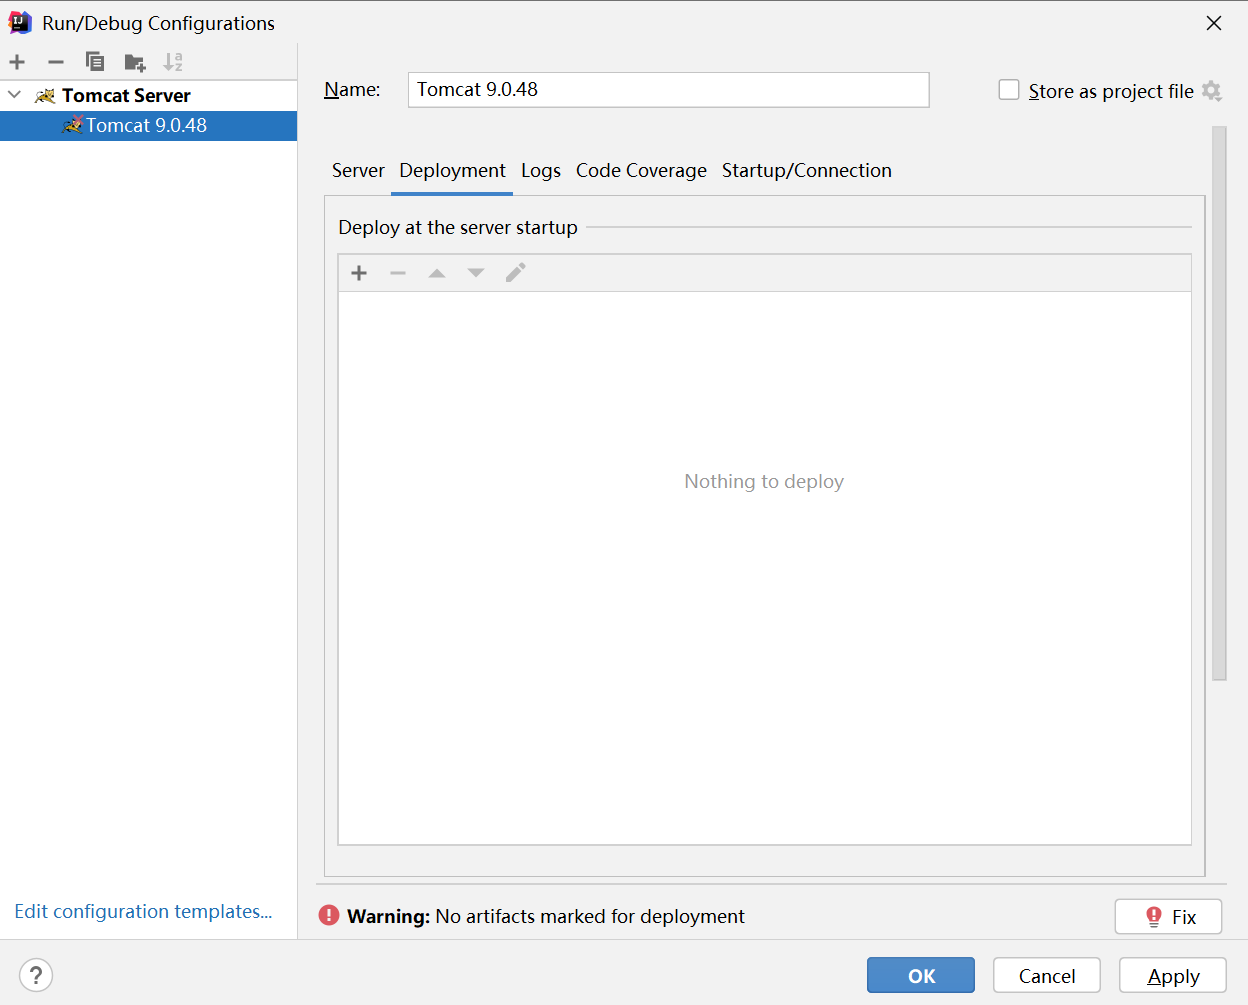Sort configurations alphabetically
The height and width of the screenshot is (1005, 1248).
tap(173, 62)
